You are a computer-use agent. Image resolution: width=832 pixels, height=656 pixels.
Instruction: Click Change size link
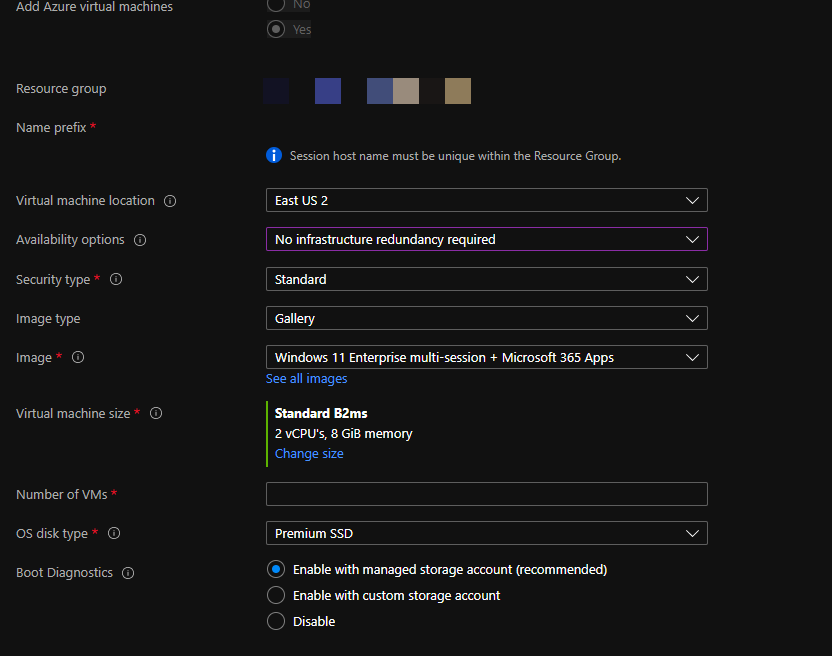pos(309,454)
